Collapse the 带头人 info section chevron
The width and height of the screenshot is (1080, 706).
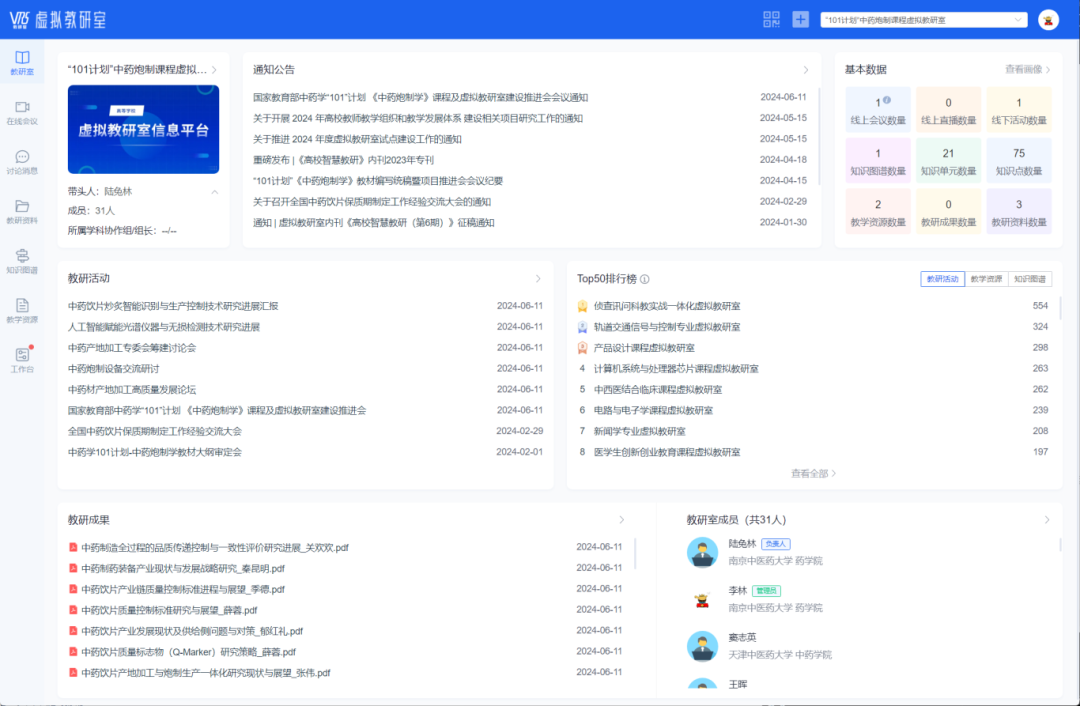214,191
